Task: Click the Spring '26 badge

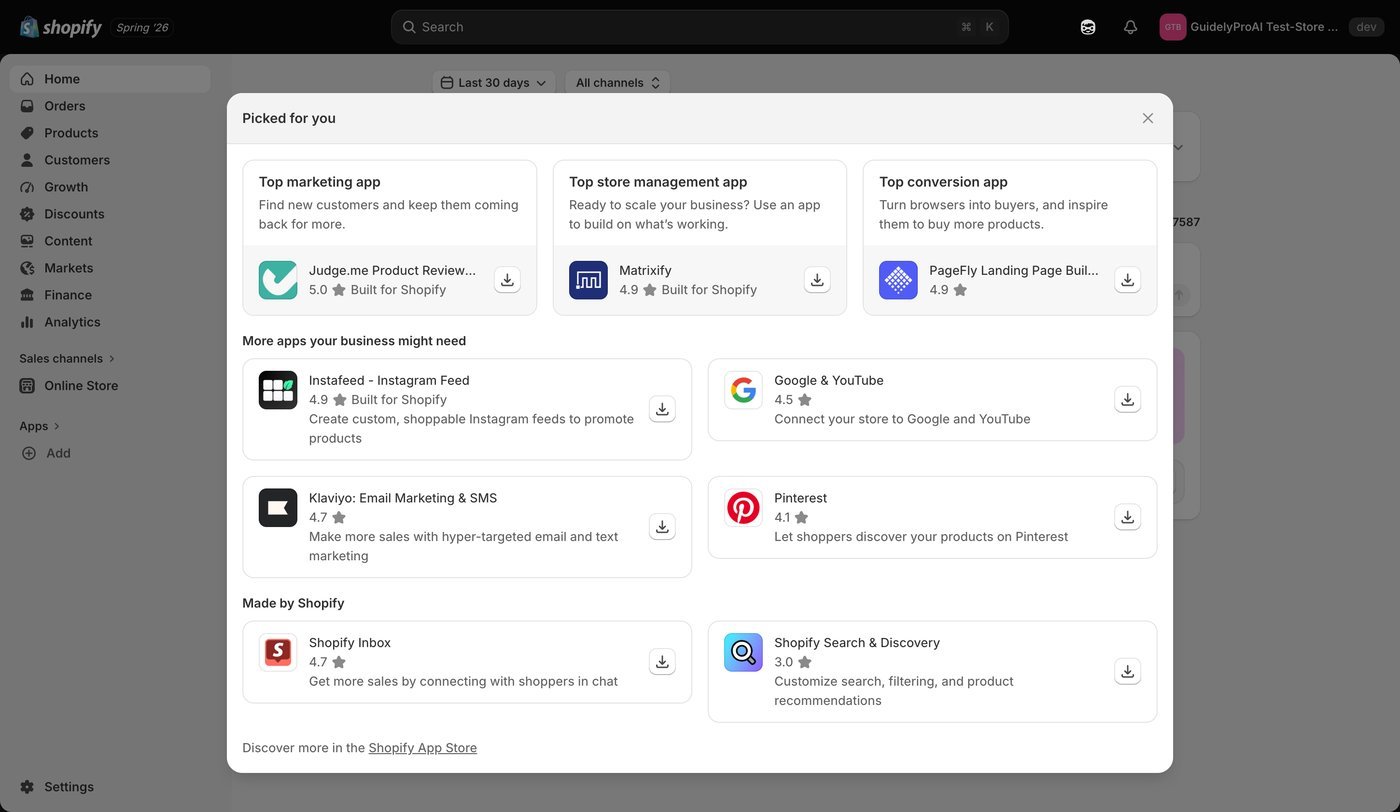Action: pos(142,28)
